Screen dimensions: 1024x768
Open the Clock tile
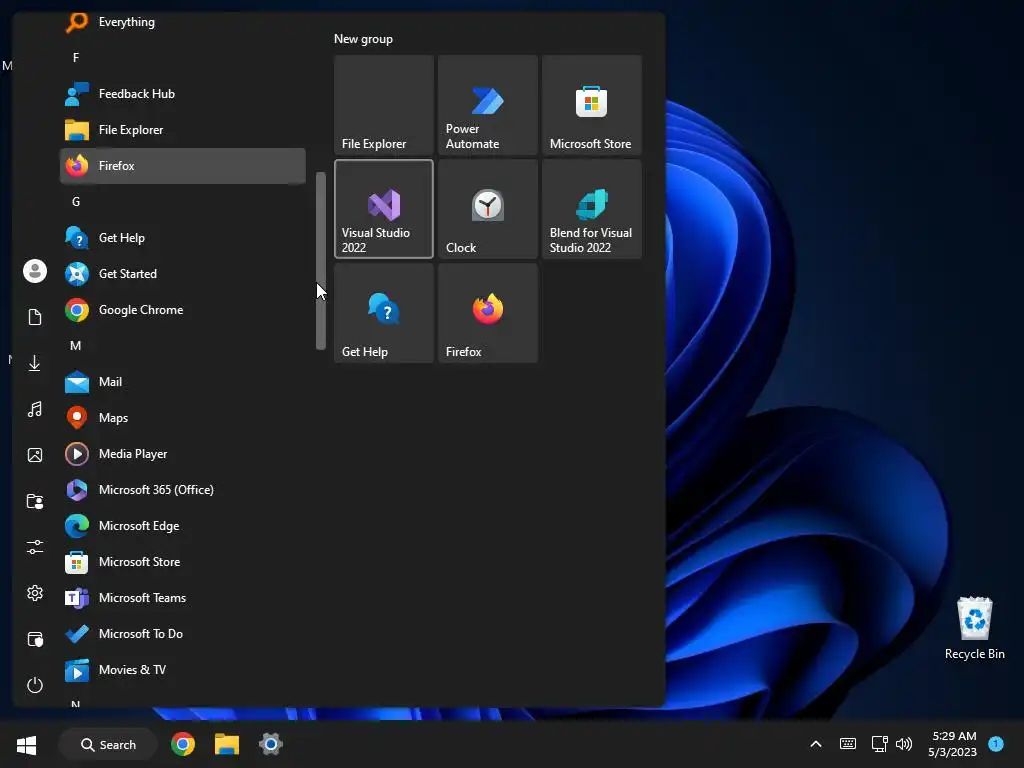click(488, 209)
